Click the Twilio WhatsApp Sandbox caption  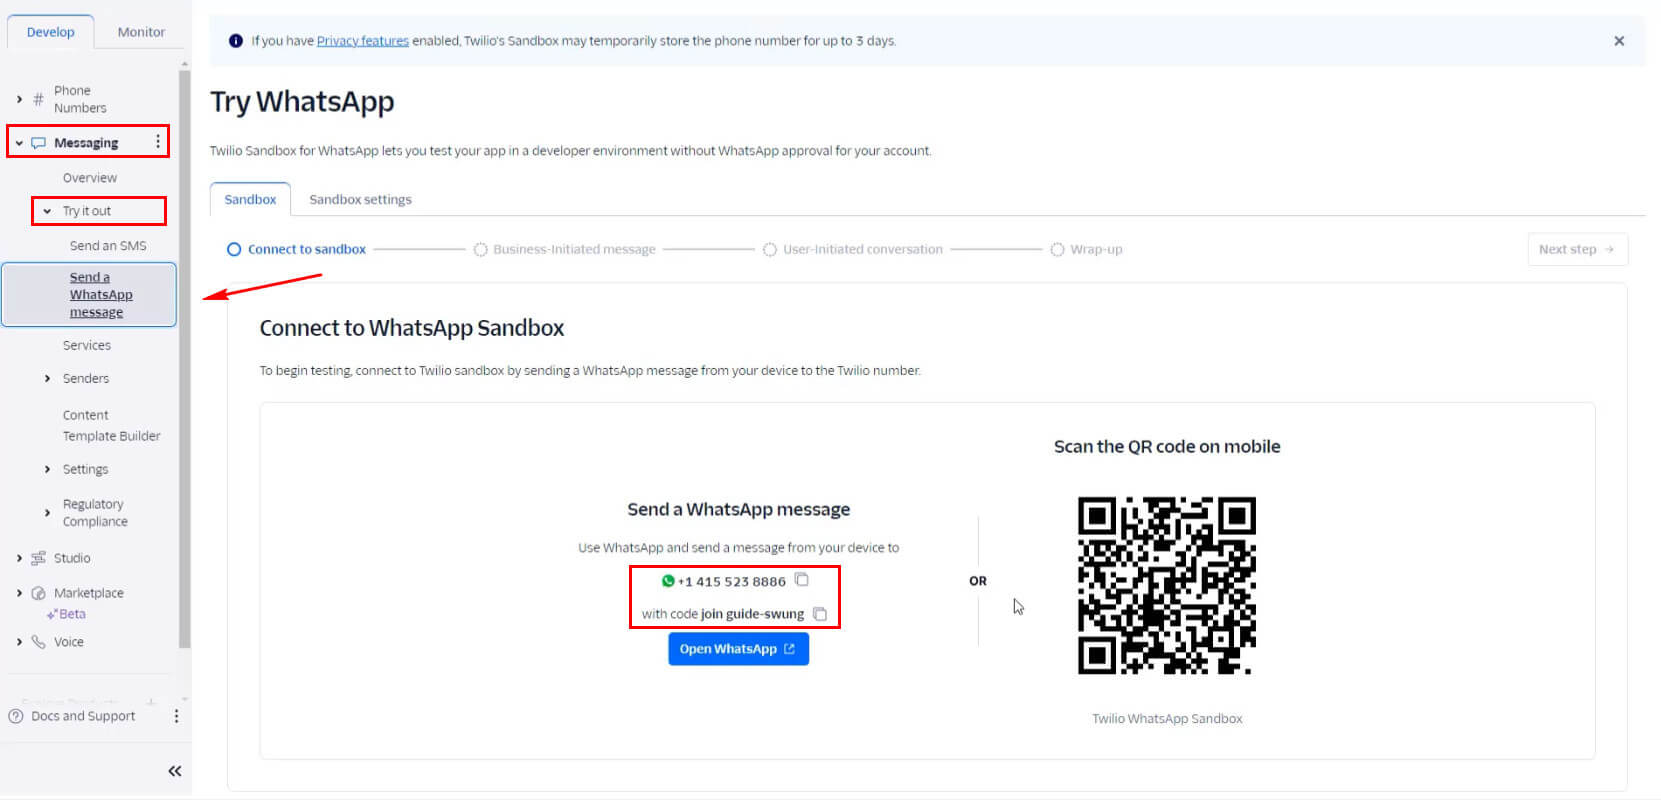click(1167, 719)
